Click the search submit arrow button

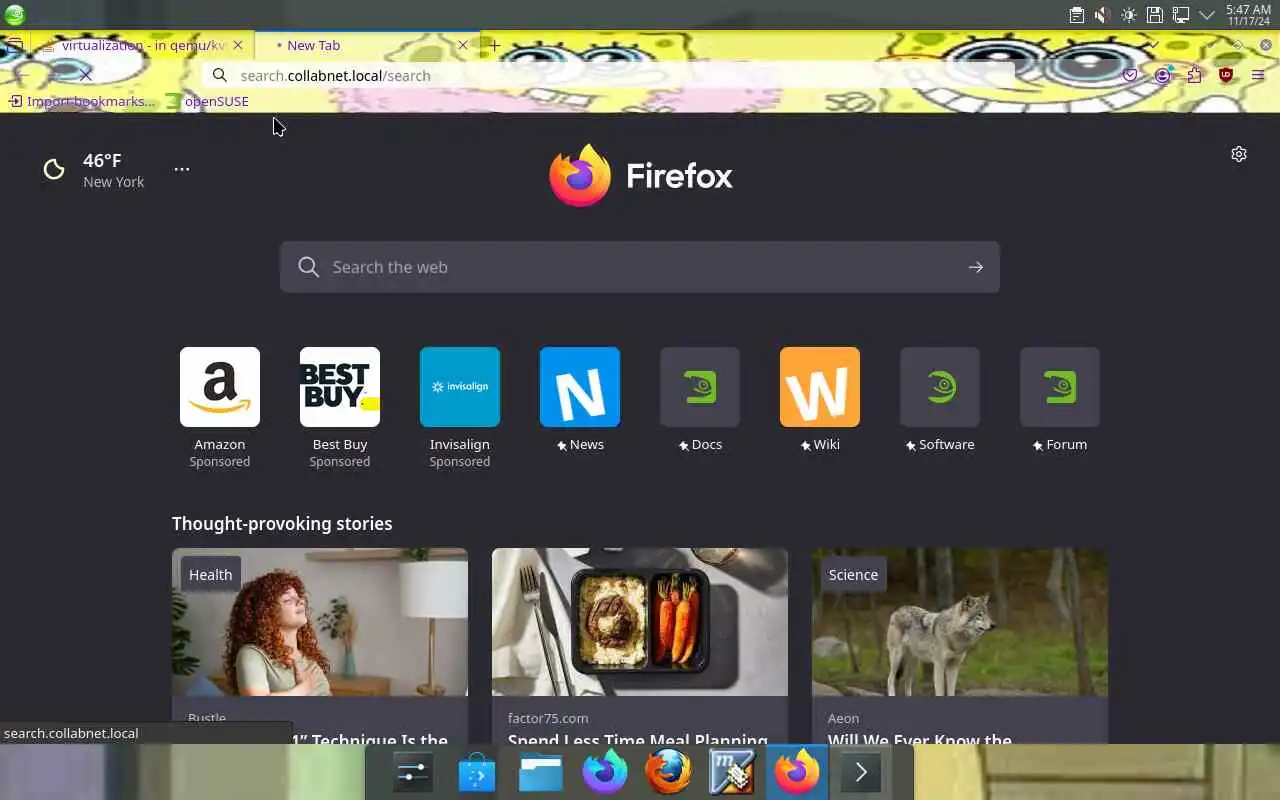(976, 267)
